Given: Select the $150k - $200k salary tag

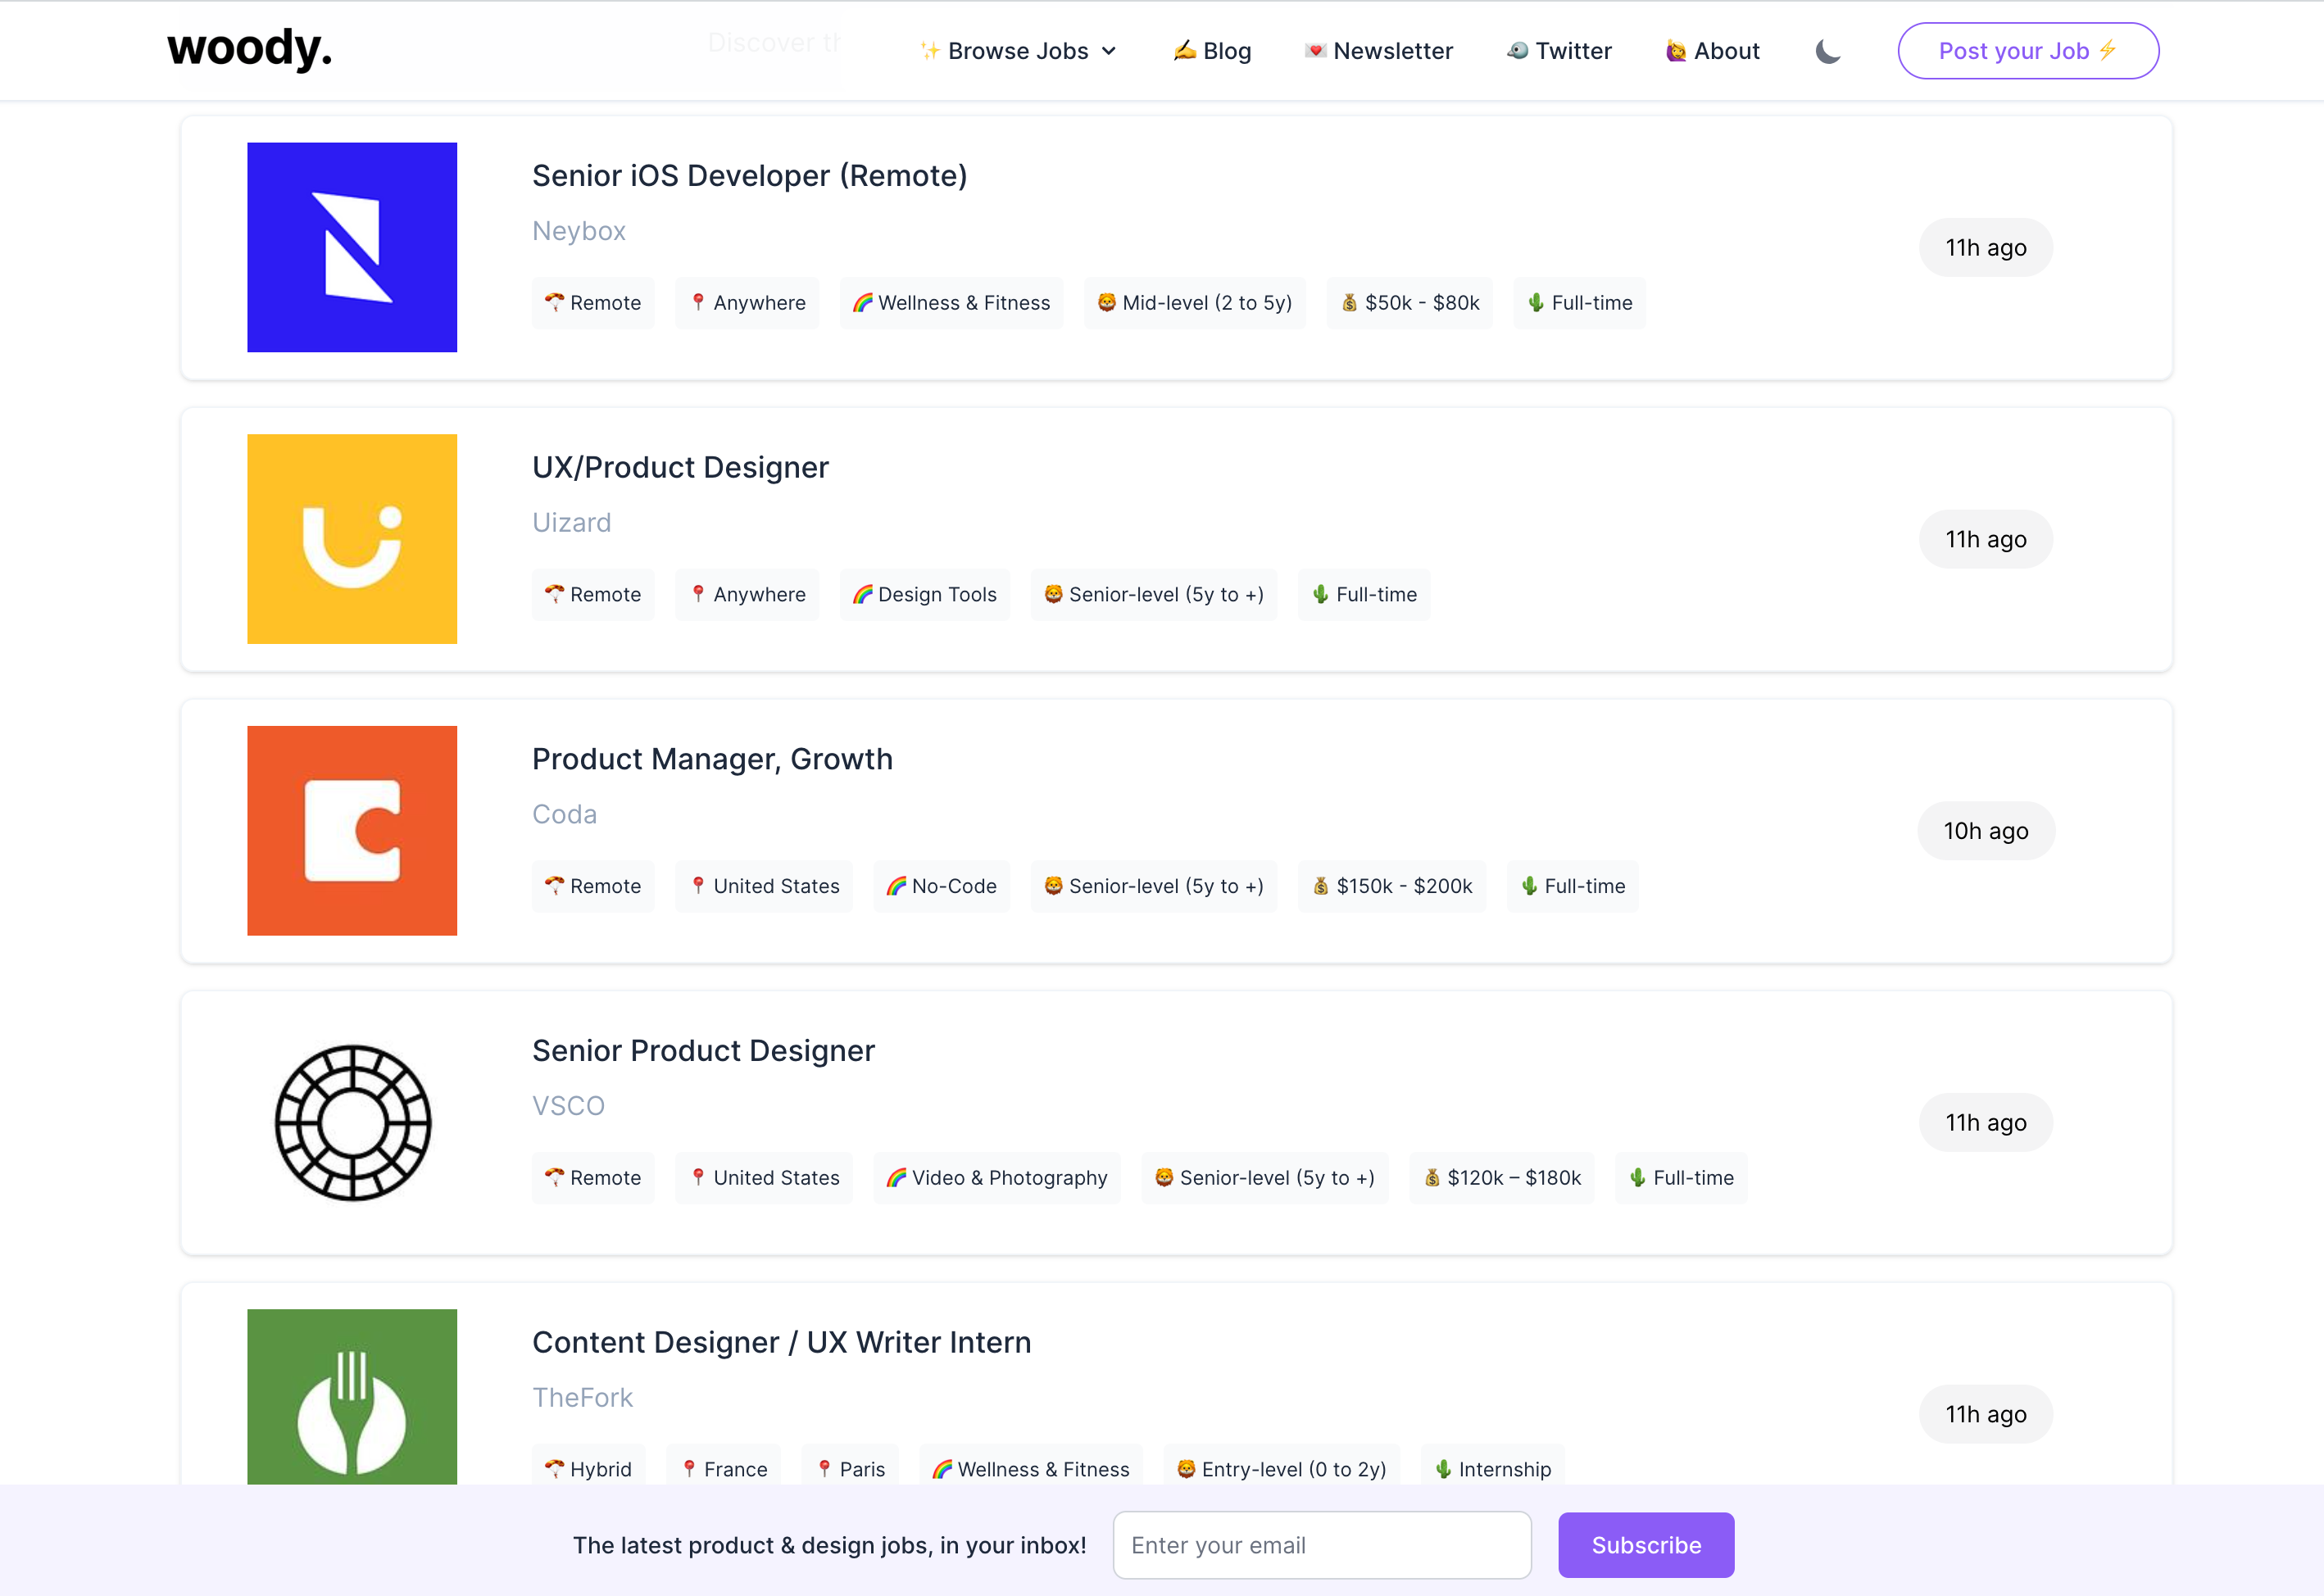Looking at the screenshot, I should [x=1392, y=887].
